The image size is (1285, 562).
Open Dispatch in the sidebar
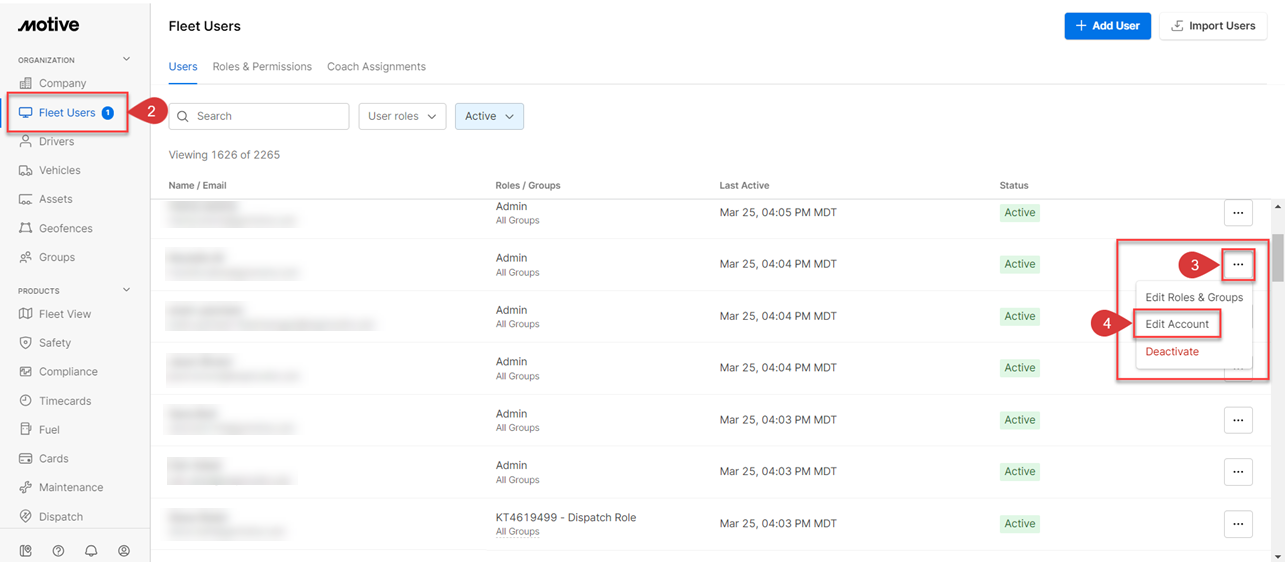[x=60, y=517]
